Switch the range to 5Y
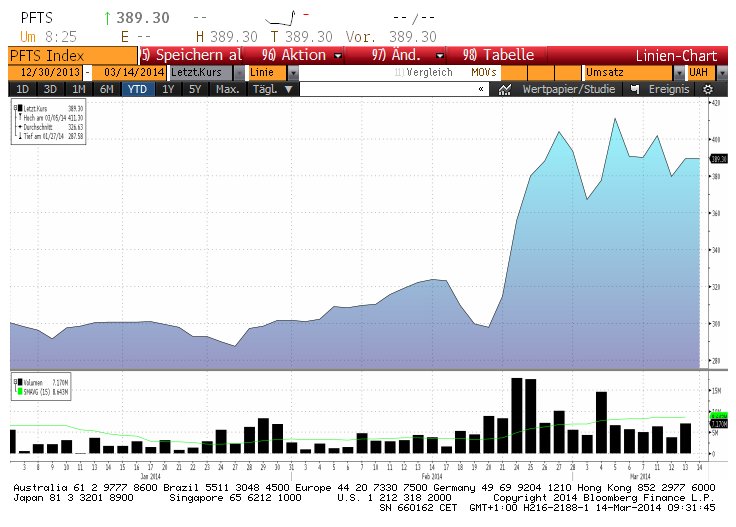736x527 pixels. coord(195,89)
